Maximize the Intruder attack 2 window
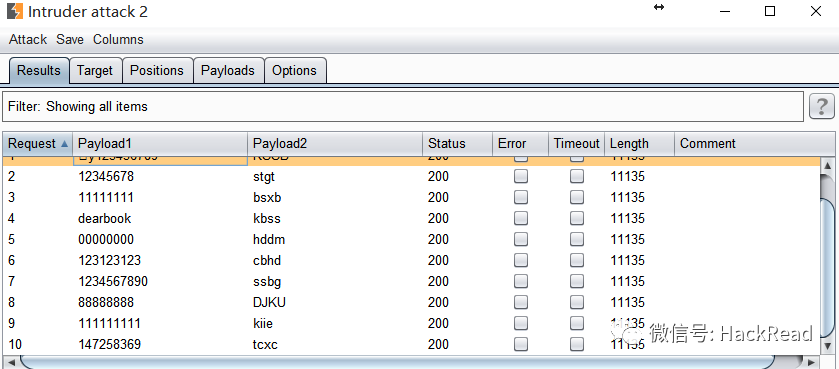Image resolution: width=839 pixels, height=369 pixels. point(769,11)
